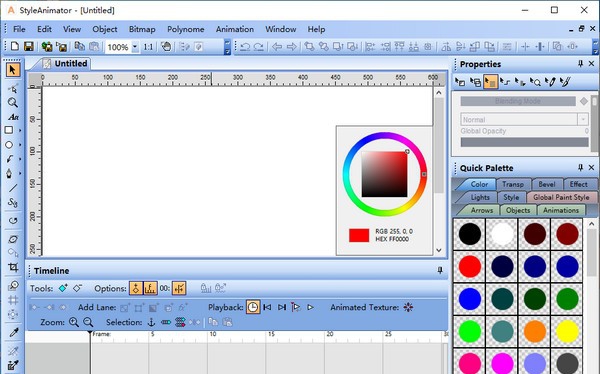Click frame 10 on timeline ruler

212,334
